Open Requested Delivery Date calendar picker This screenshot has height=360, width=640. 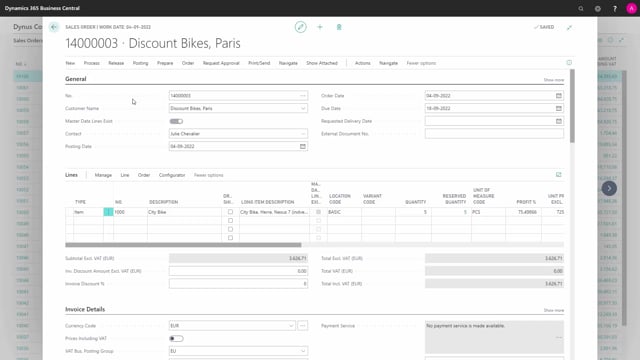click(x=558, y=121)
